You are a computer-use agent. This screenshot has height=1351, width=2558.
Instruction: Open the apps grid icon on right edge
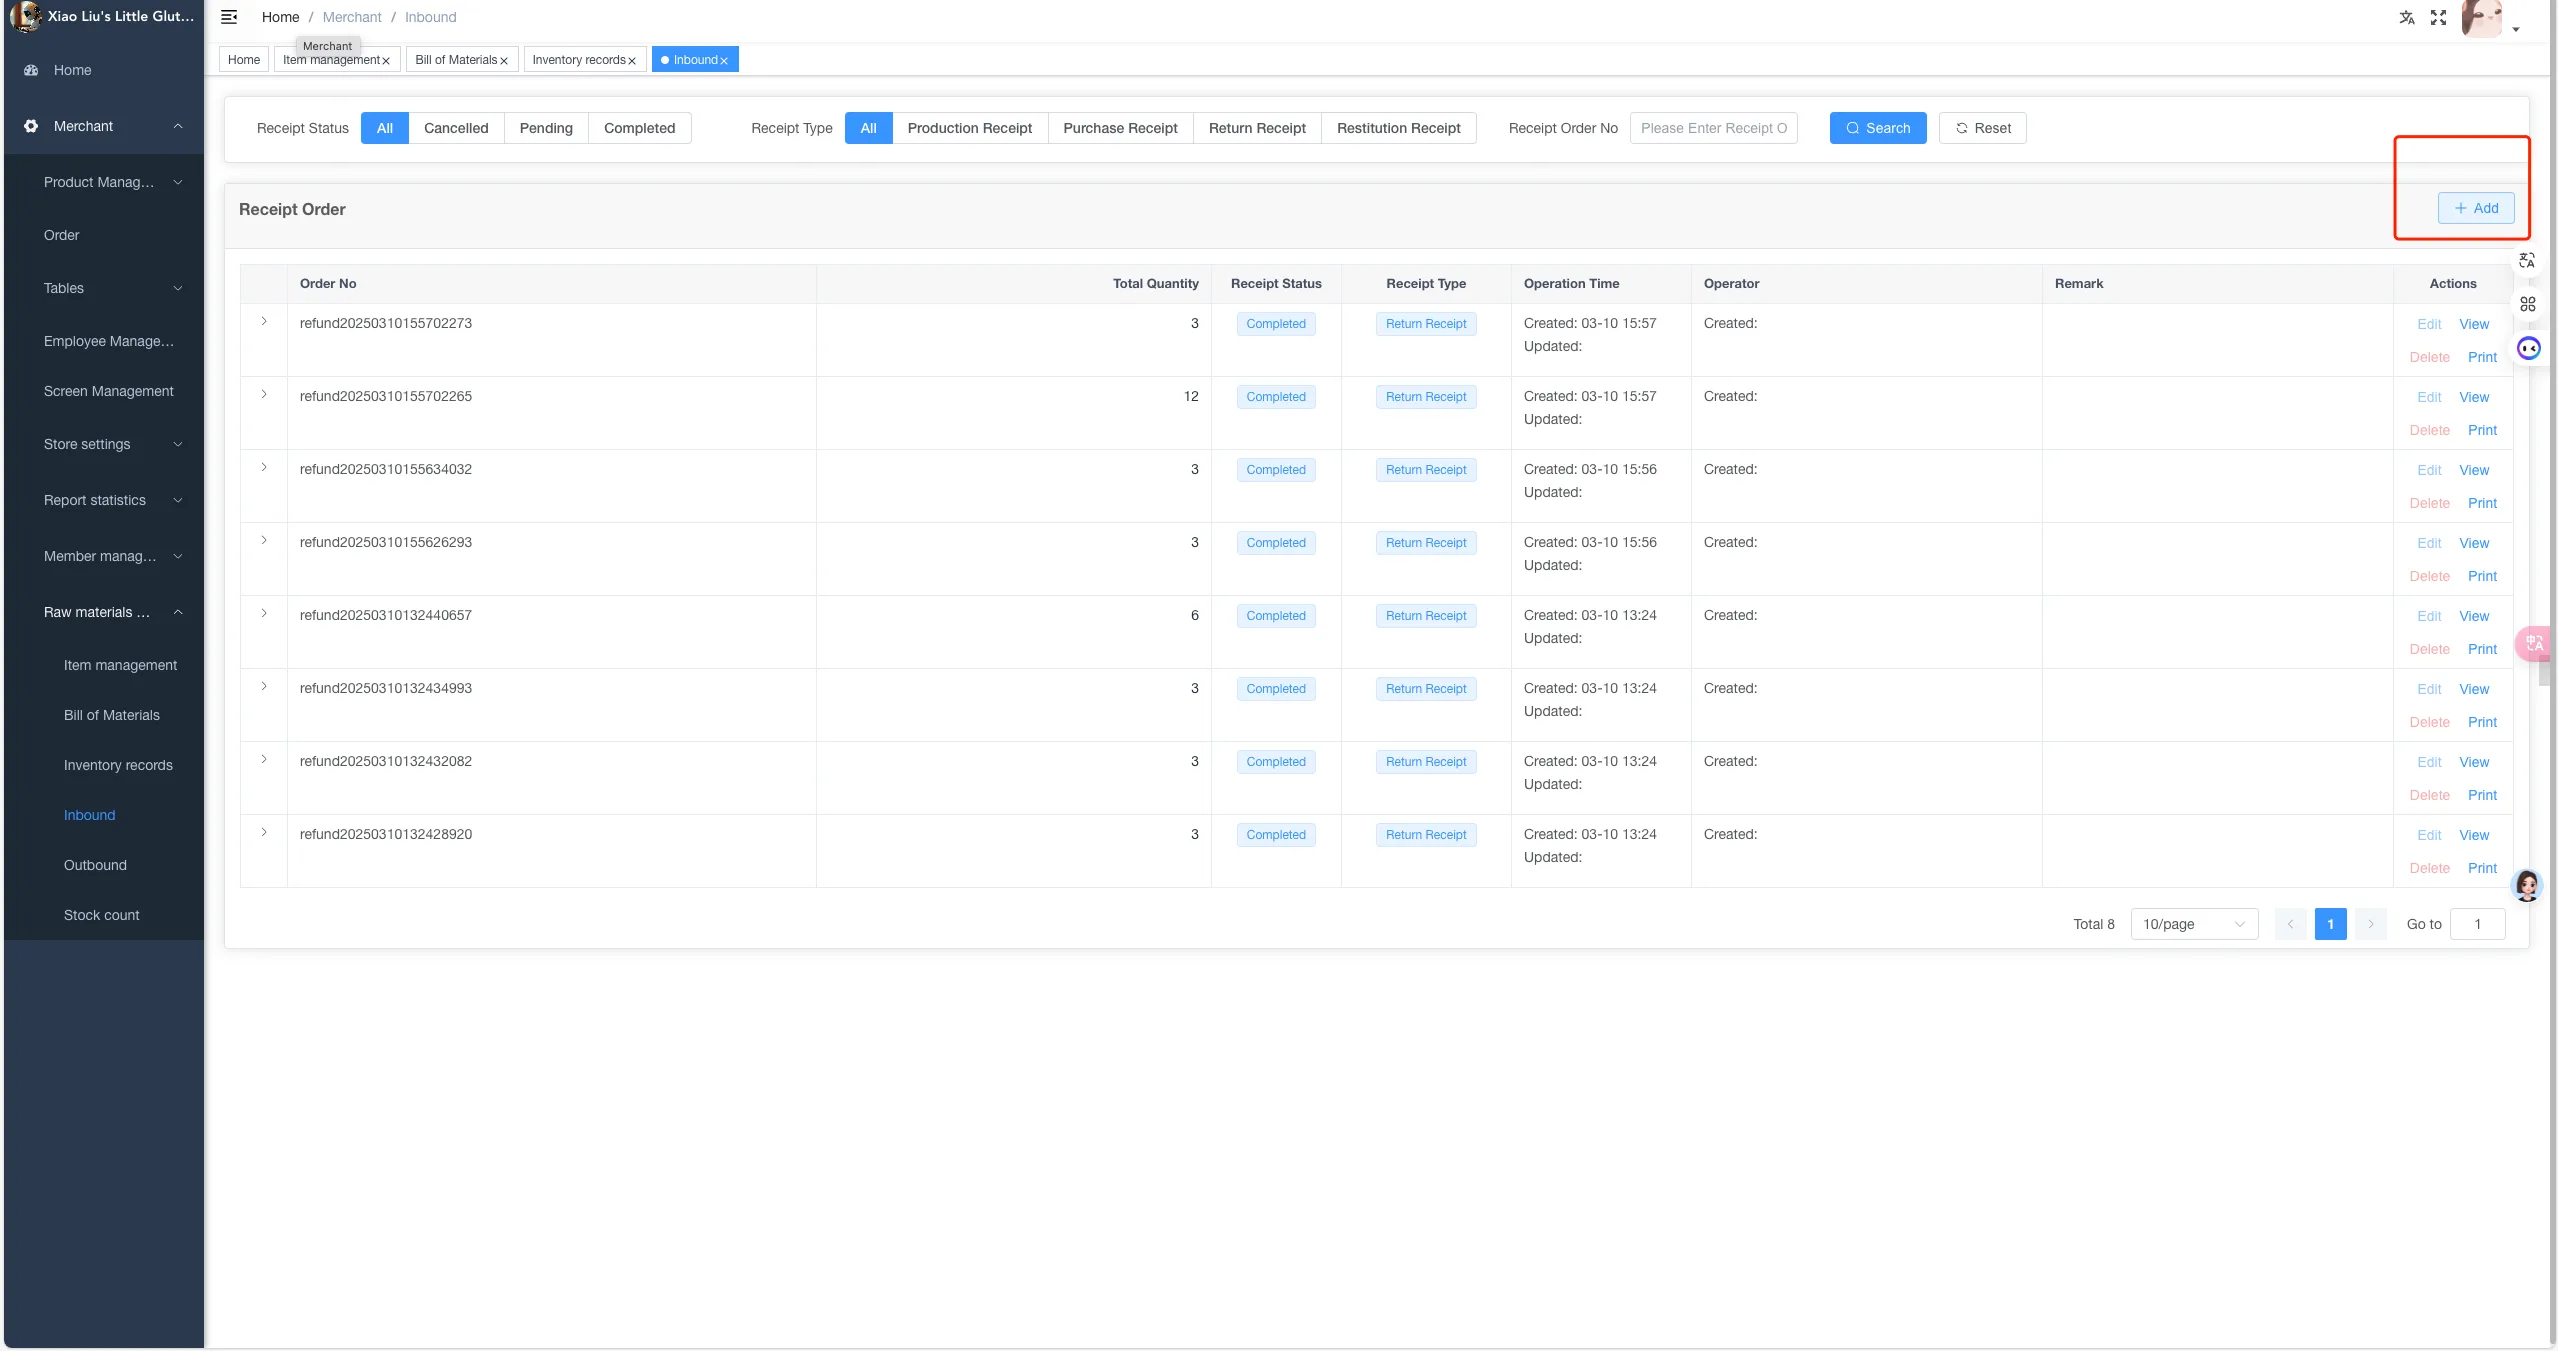tap(2527, 304)
